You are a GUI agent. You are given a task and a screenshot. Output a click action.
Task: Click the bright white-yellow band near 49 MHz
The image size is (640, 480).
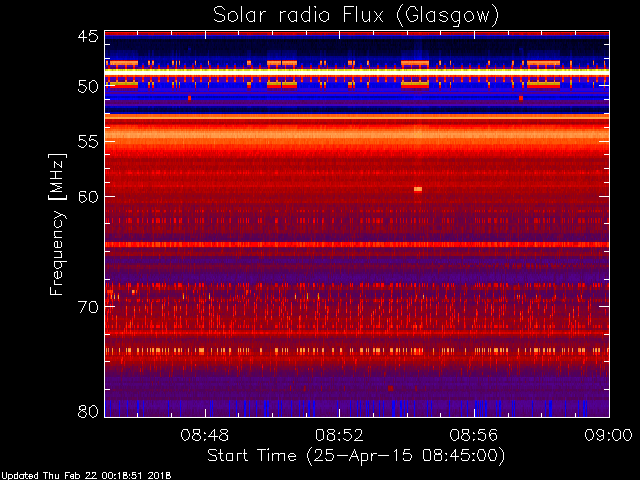(x=357, y=71)
